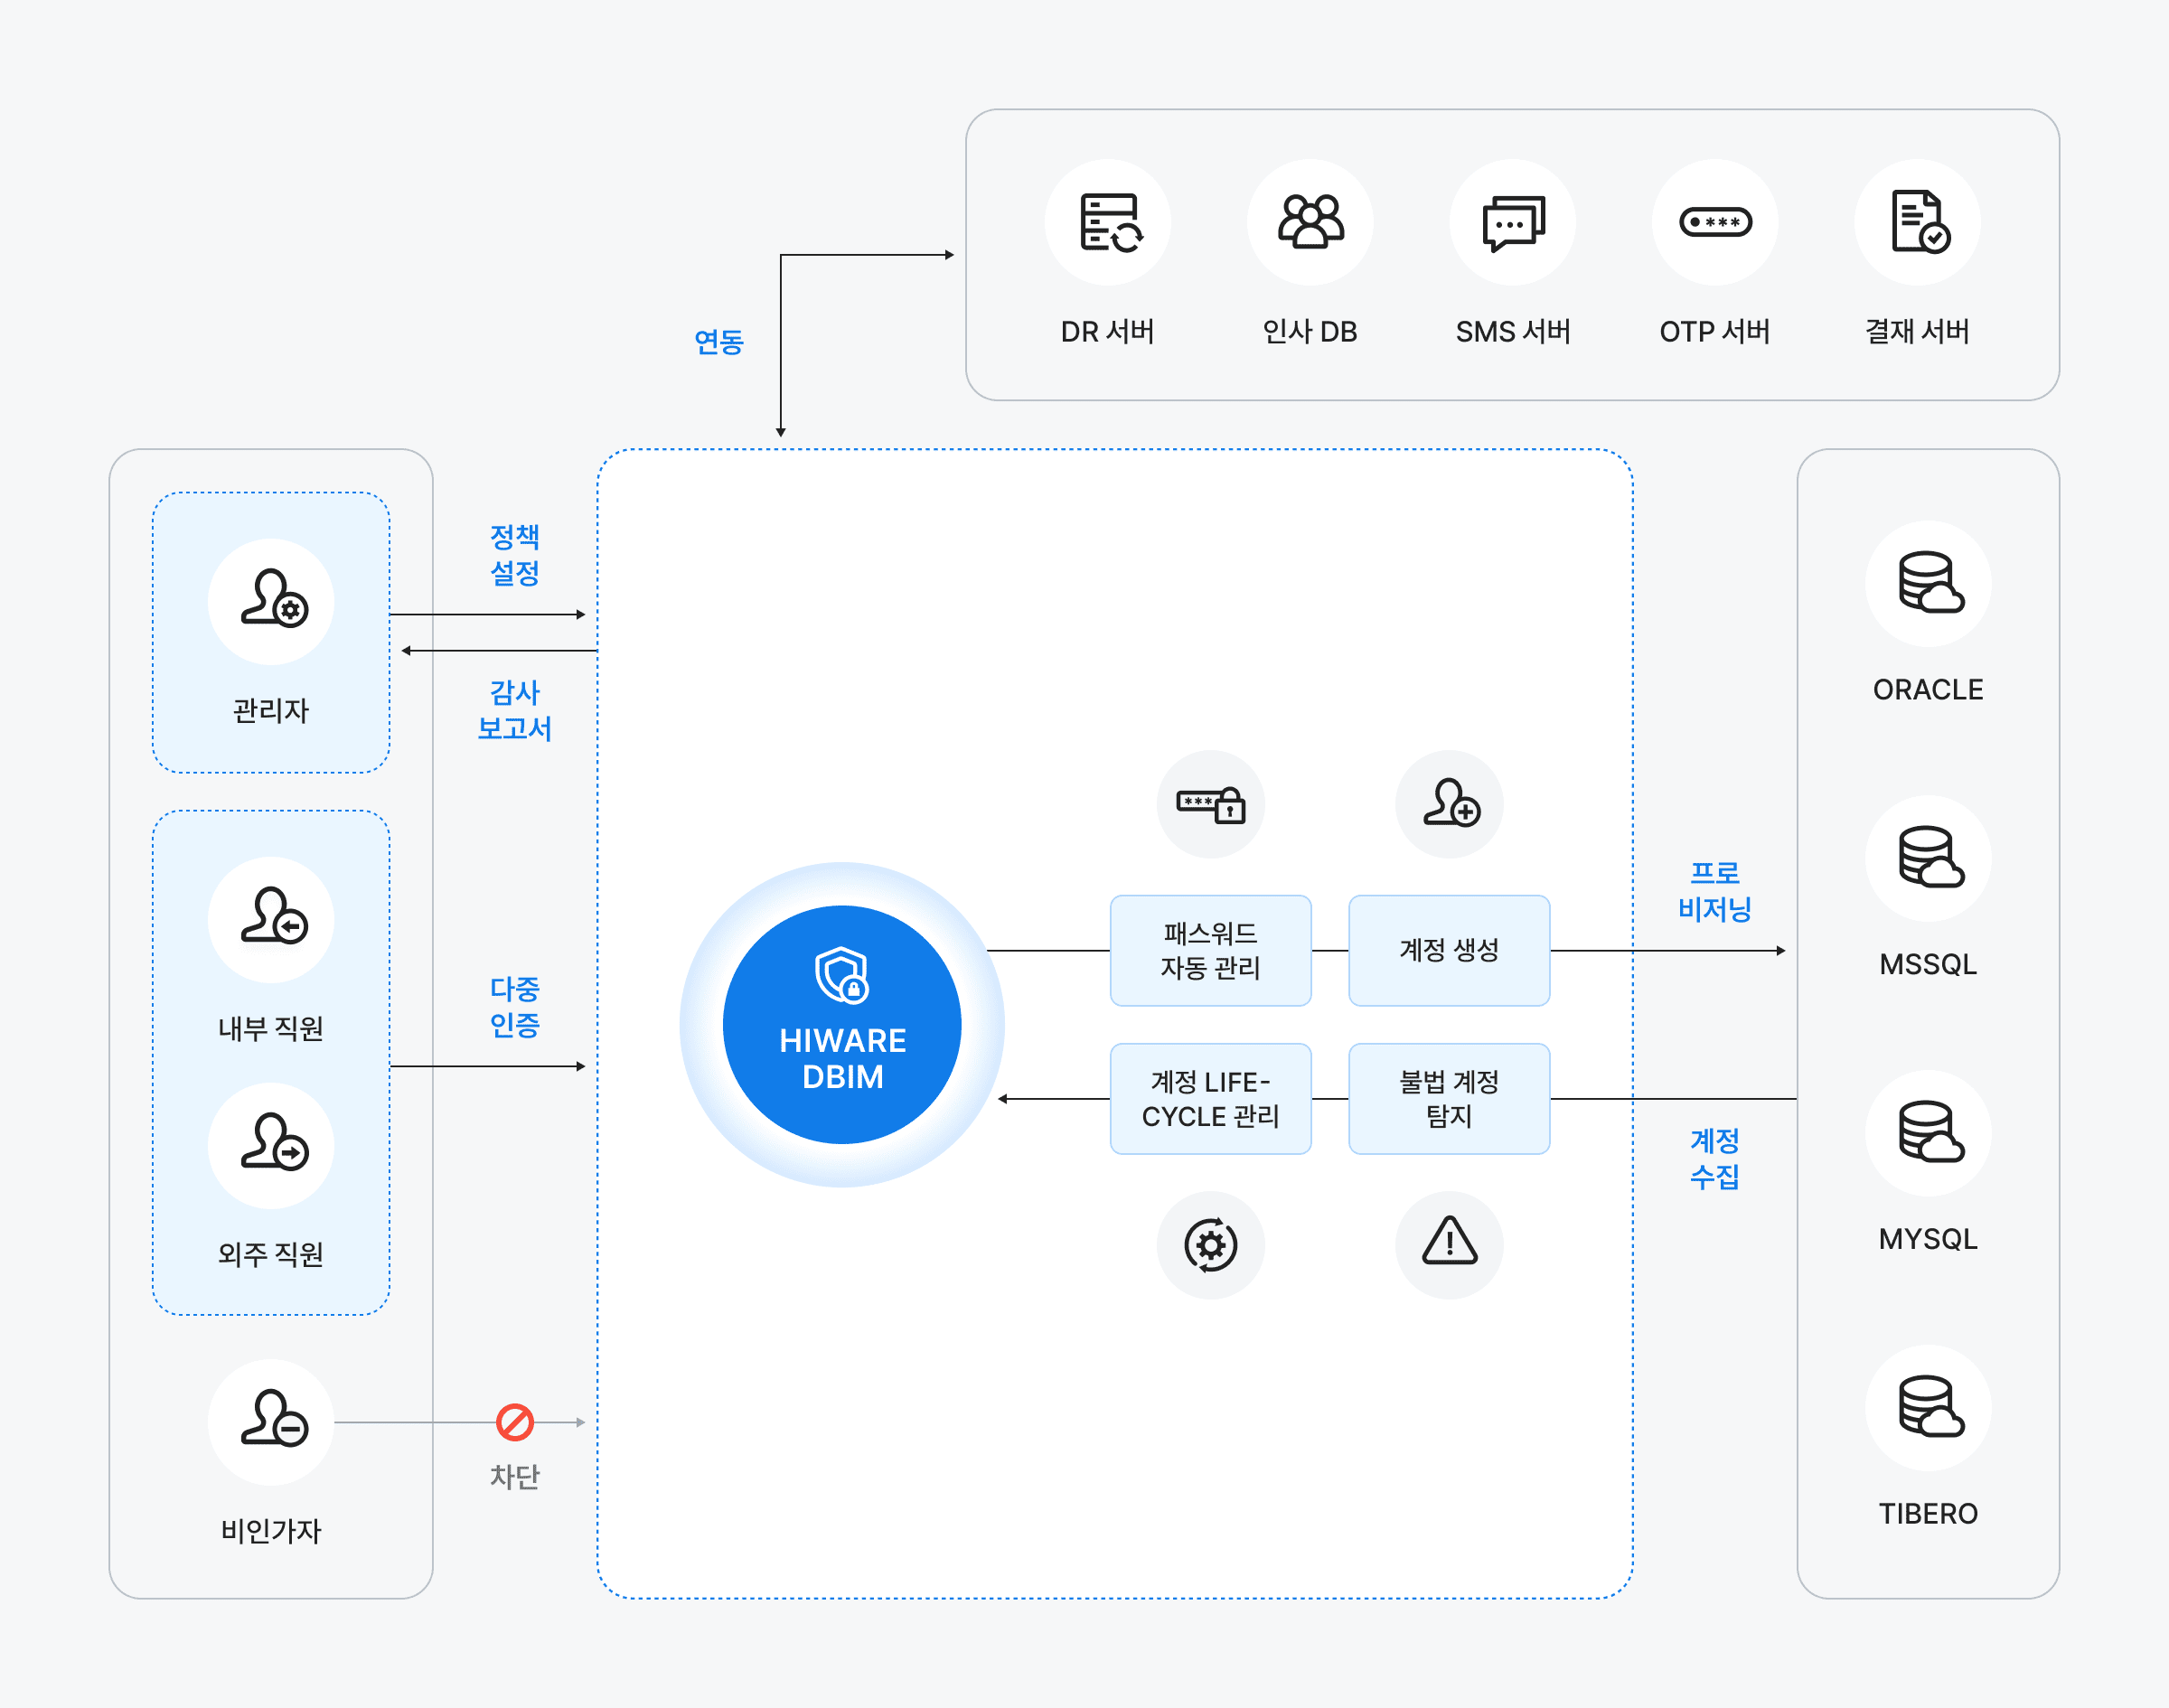Click the 계정 생성 box
The width and height of the screenshot is (2169, 1708).
click(x=1449, y=950)
